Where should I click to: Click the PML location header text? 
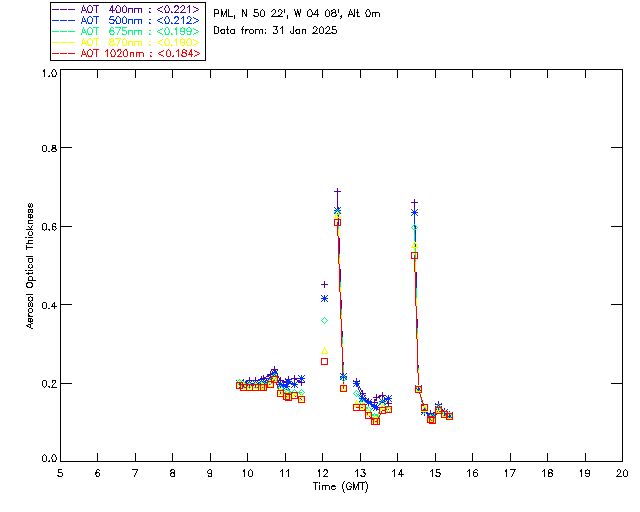click(297, 13)
